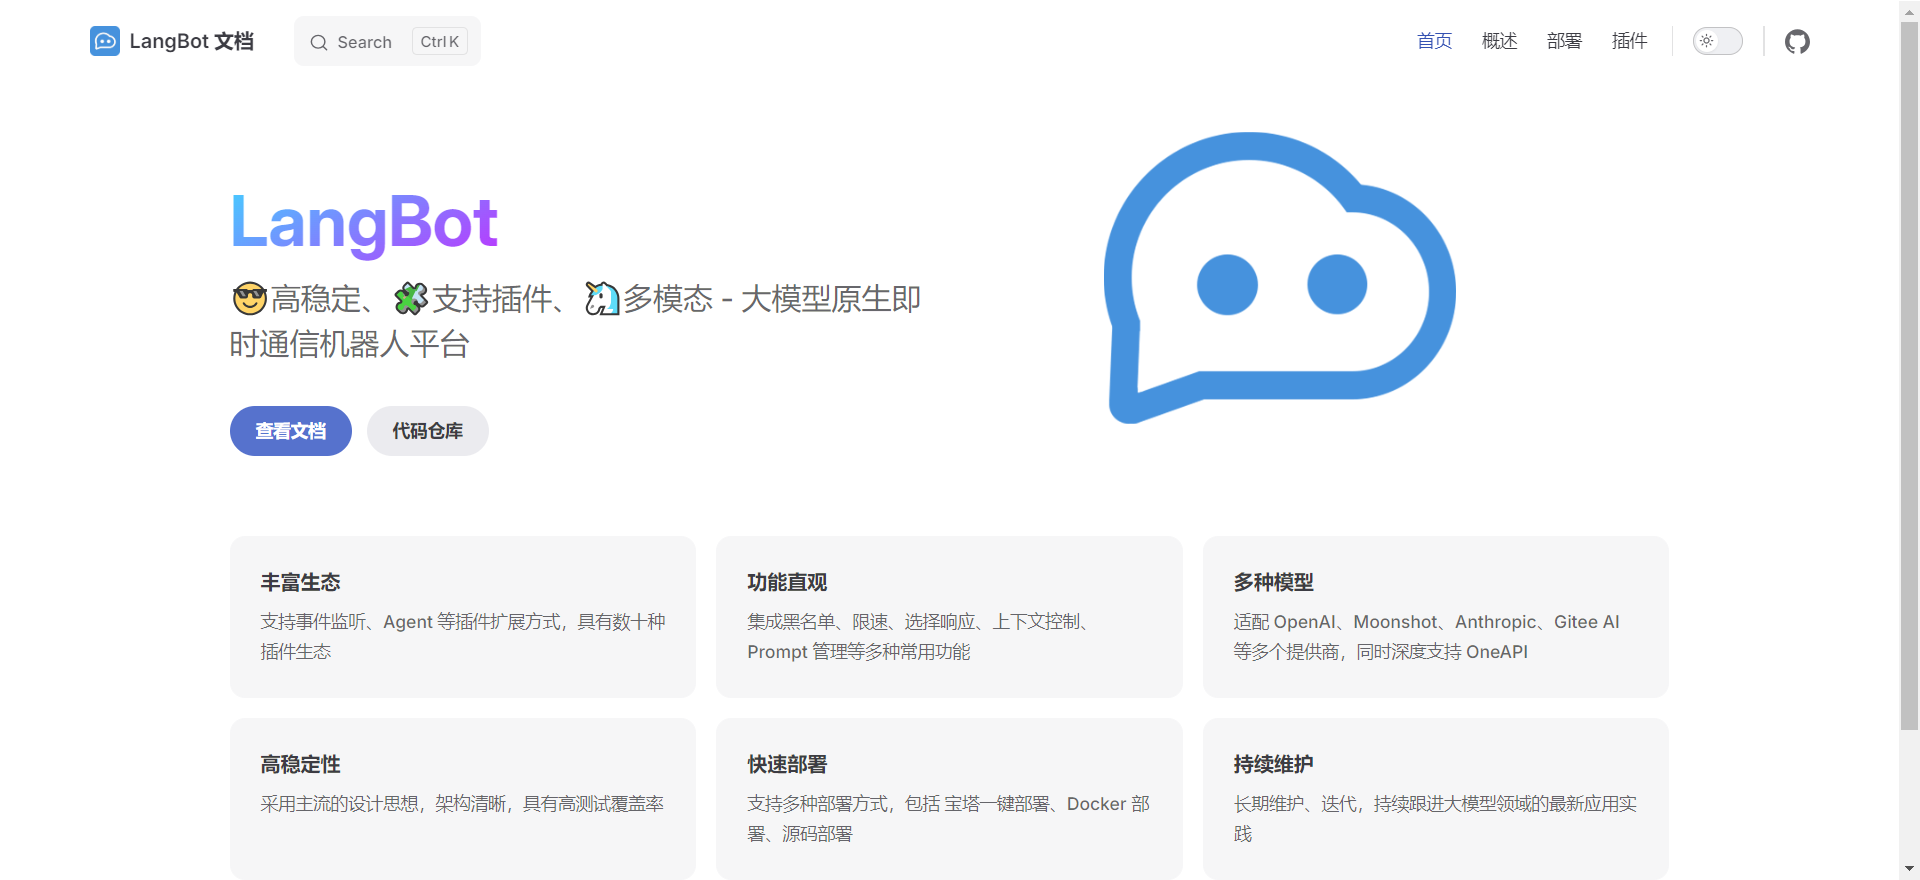Image resolution: width=1920 pixels, height=880 pixels.
Task: Open the 首页 nav item
Action: [x=1434, y=41]
